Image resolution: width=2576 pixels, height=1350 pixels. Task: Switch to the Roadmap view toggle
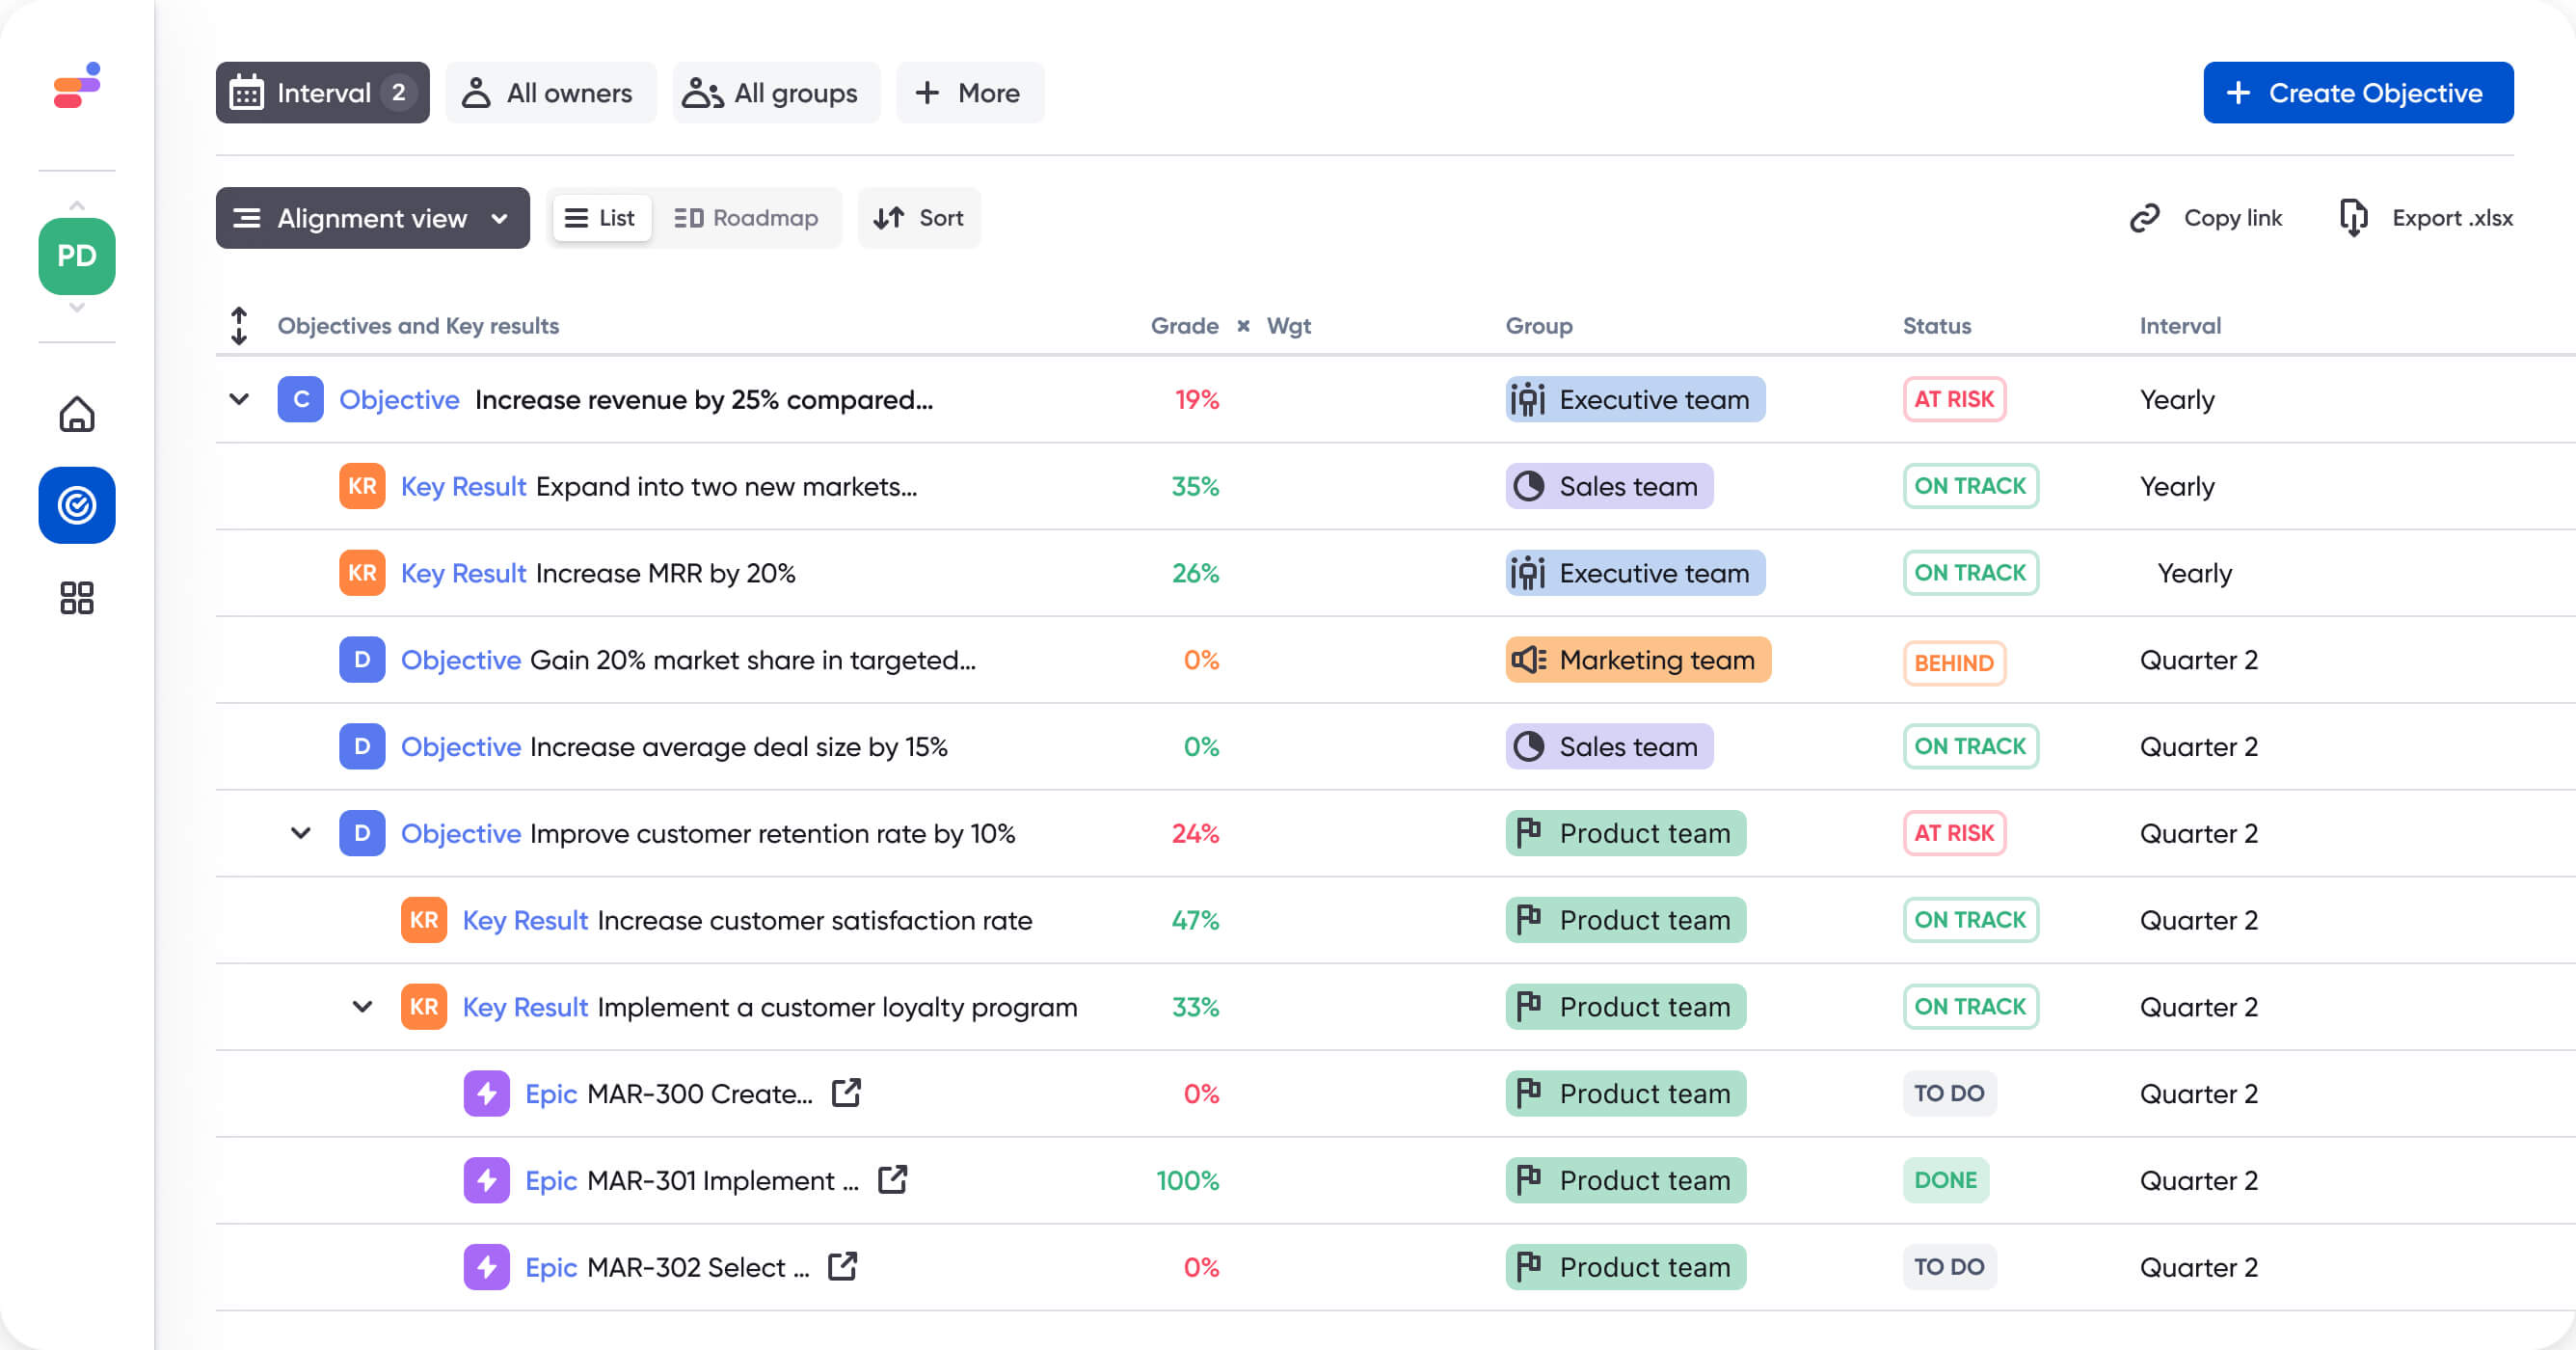click(746, 218)
